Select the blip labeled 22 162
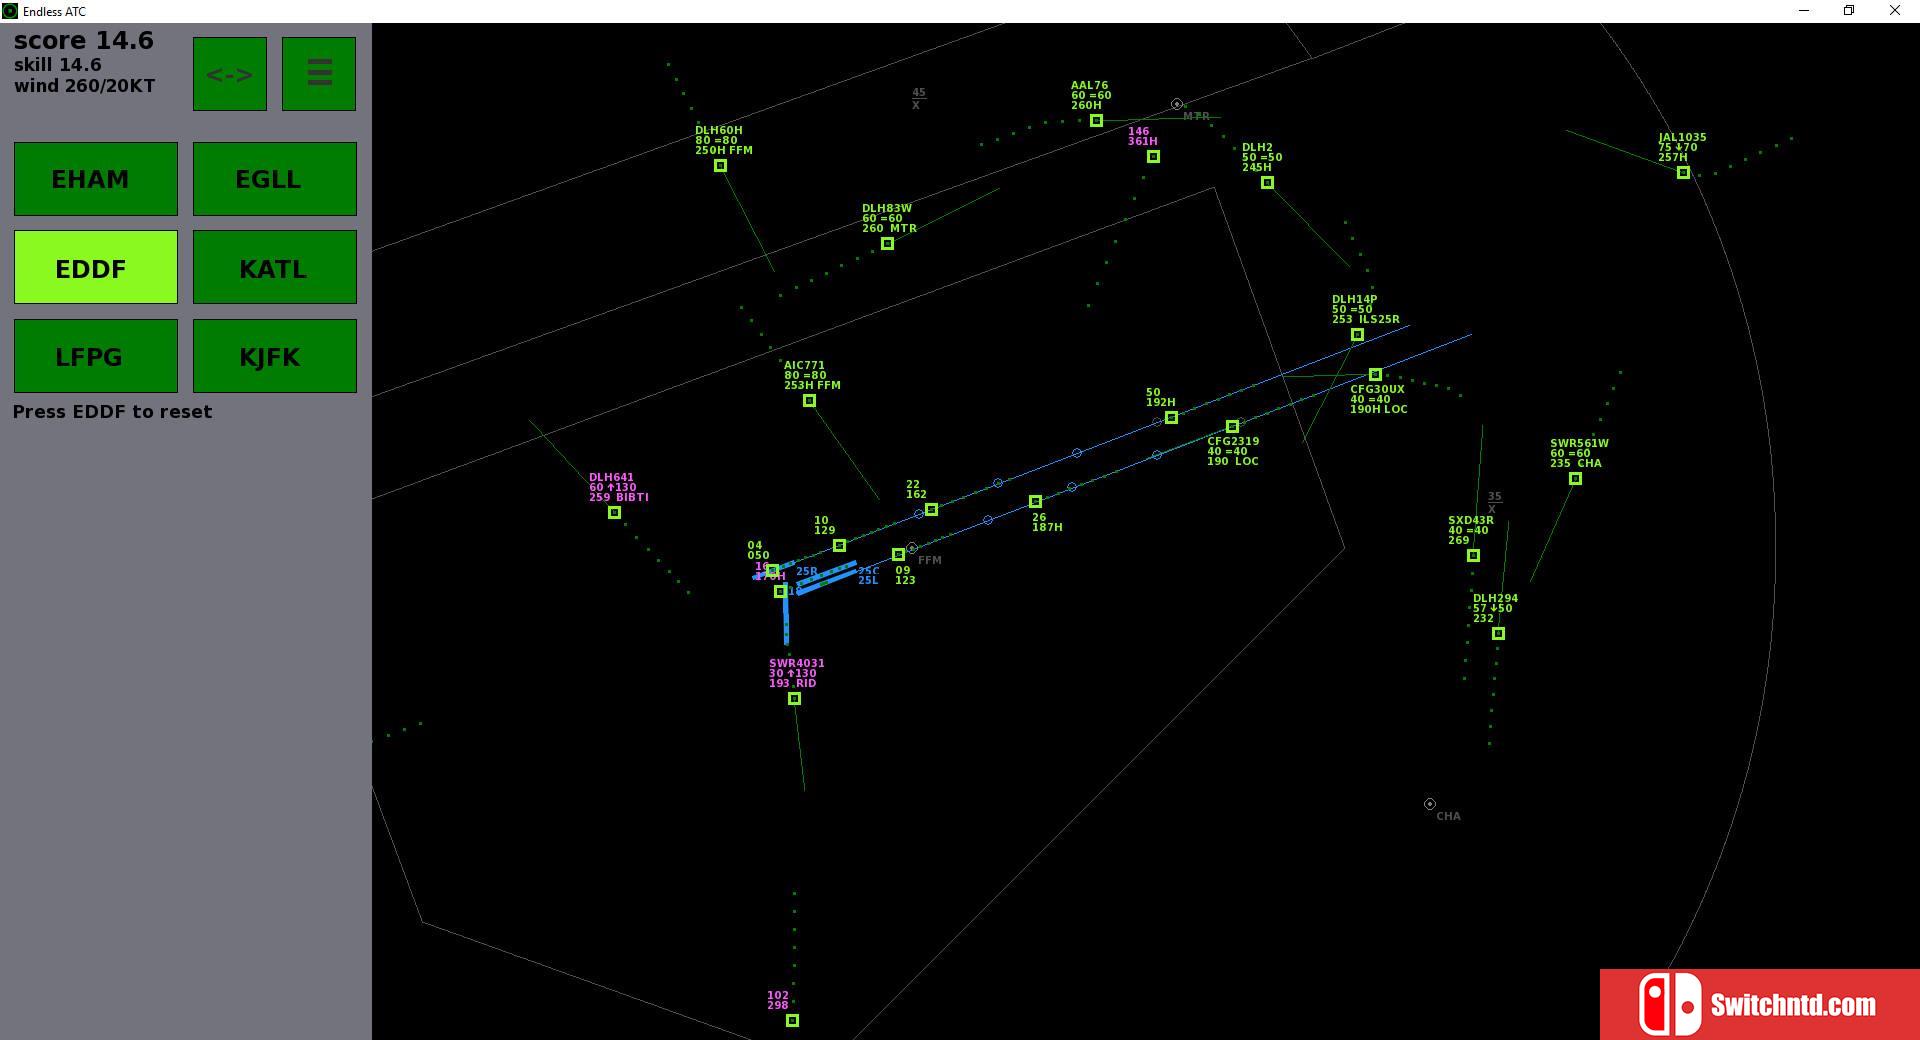The image size is (1920, 1040). pyautogui.click(x=931, y=510)
